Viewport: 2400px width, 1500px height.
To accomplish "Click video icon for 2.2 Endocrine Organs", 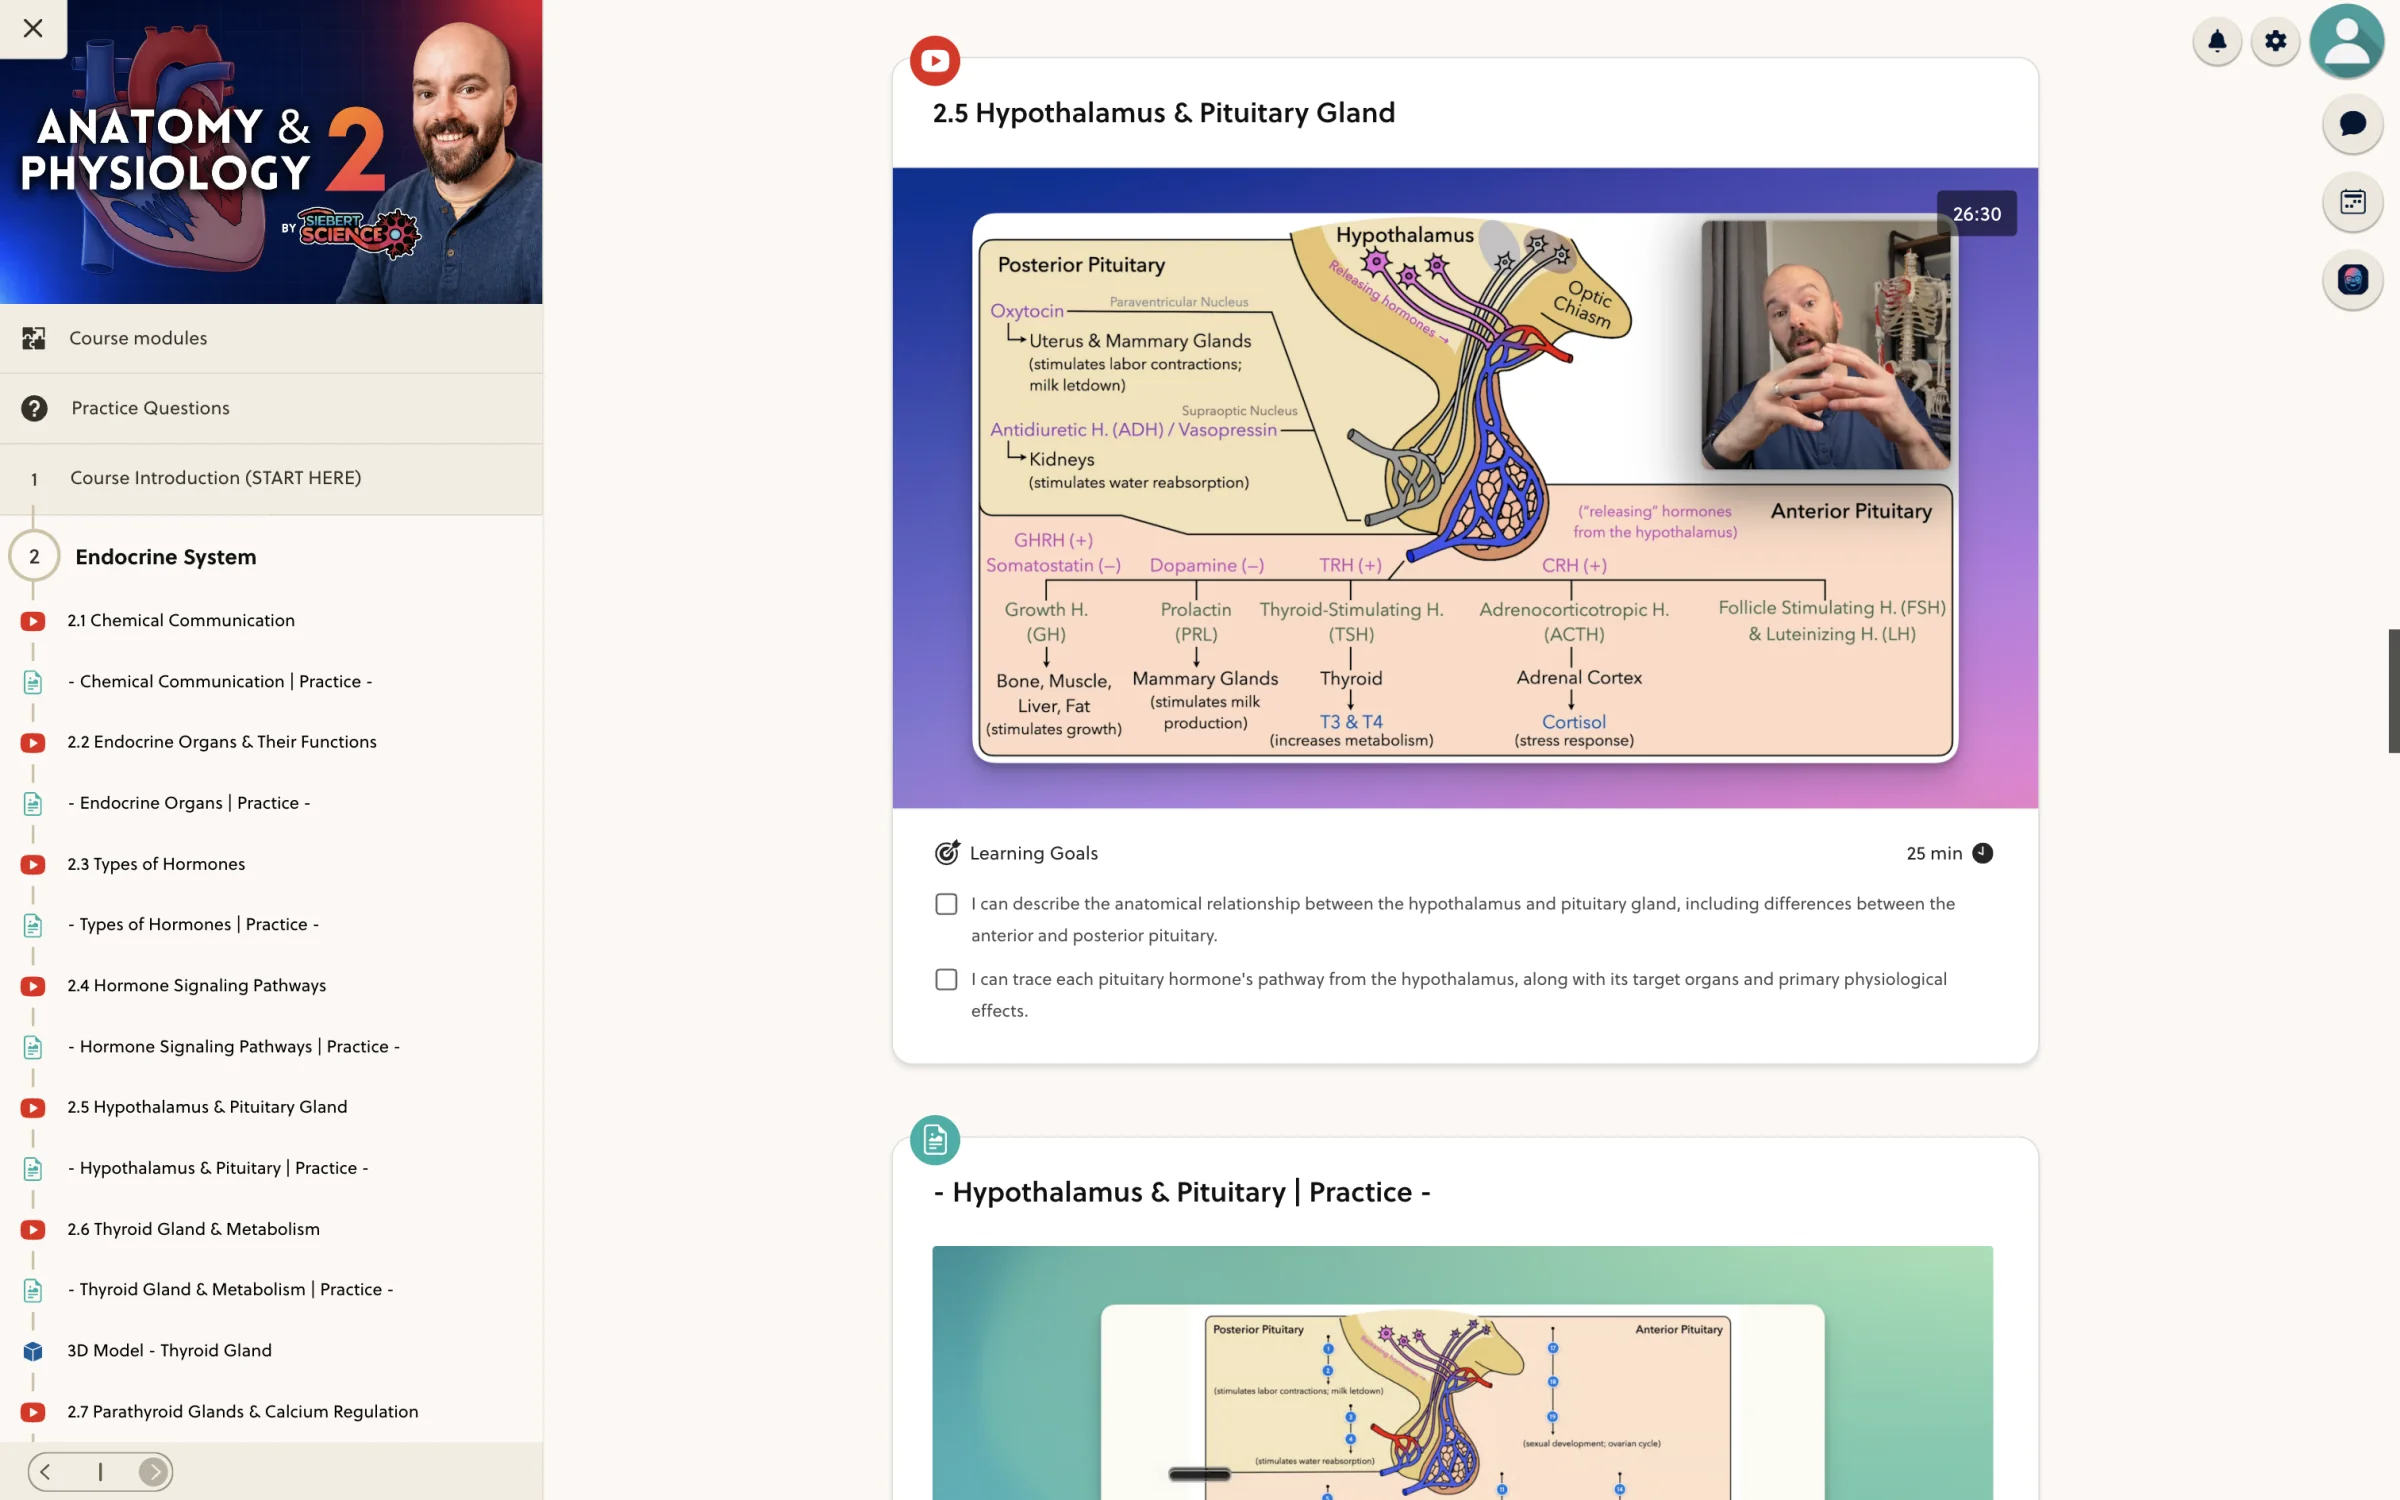I will click(x=33, y=743).
